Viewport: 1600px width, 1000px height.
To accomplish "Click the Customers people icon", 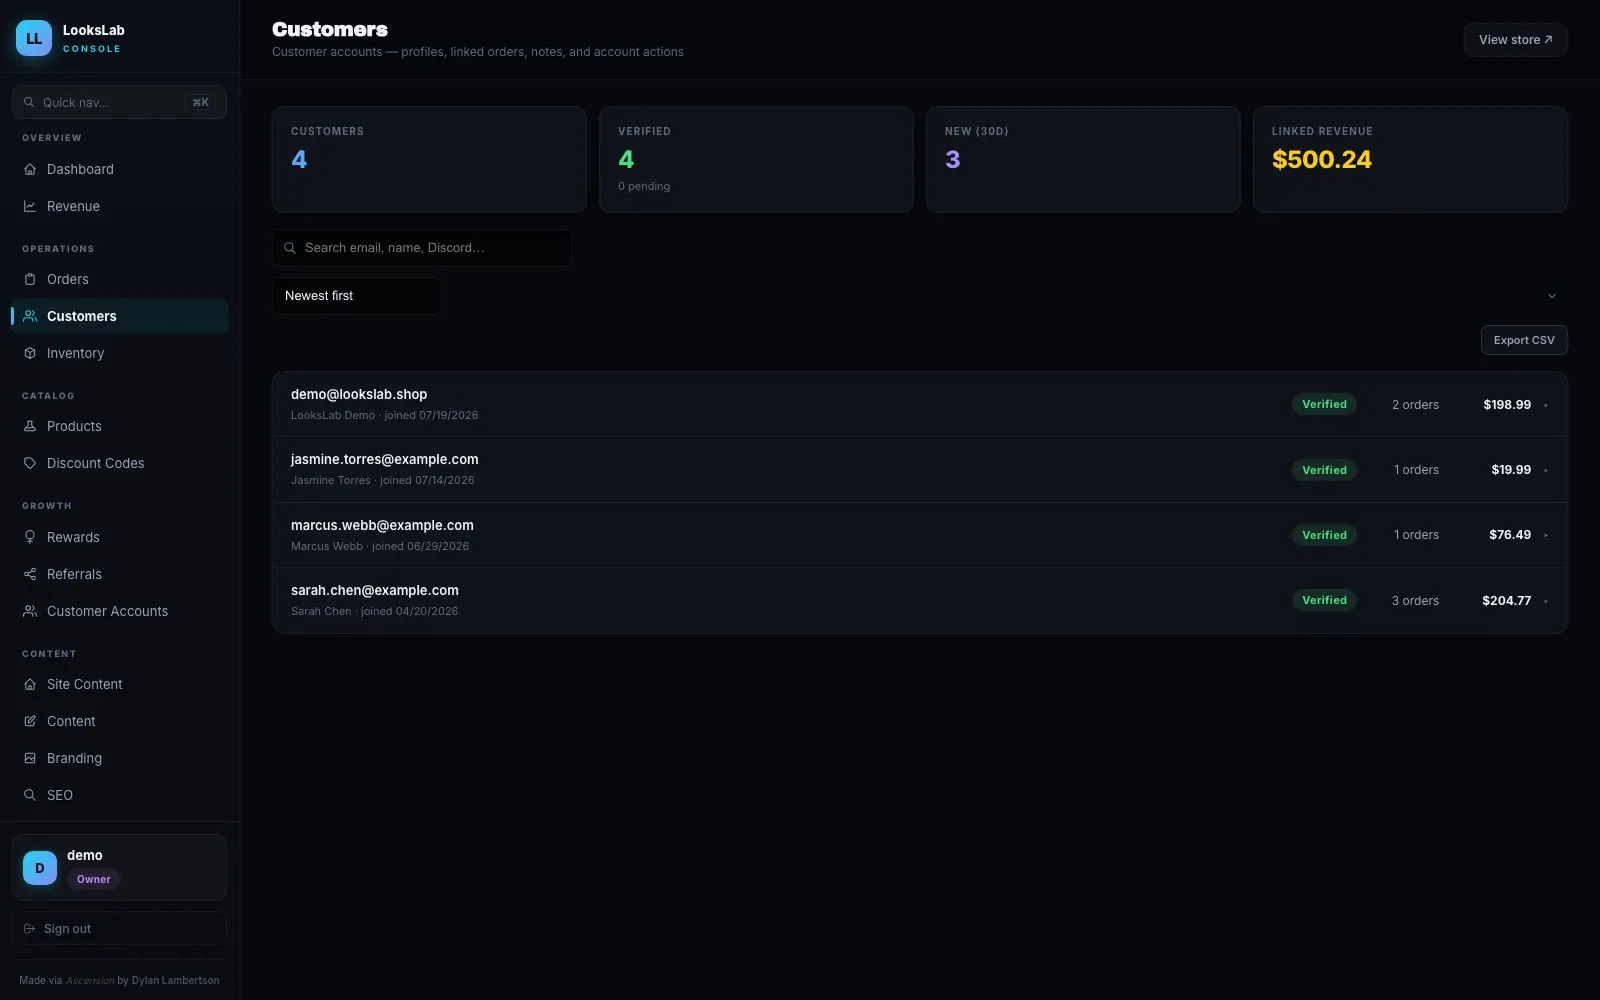I will point(30,316).
